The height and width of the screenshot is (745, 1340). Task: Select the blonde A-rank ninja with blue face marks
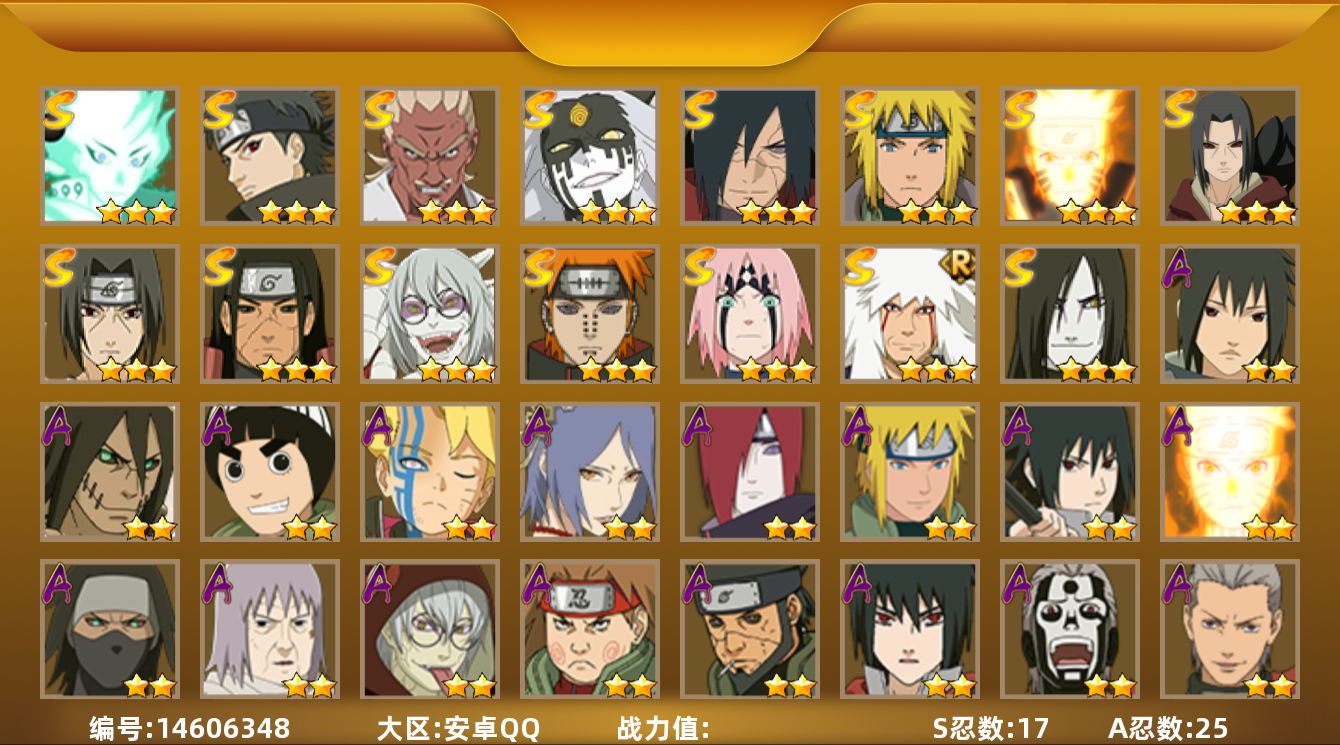pyautogui.click(x=430, y=472)
